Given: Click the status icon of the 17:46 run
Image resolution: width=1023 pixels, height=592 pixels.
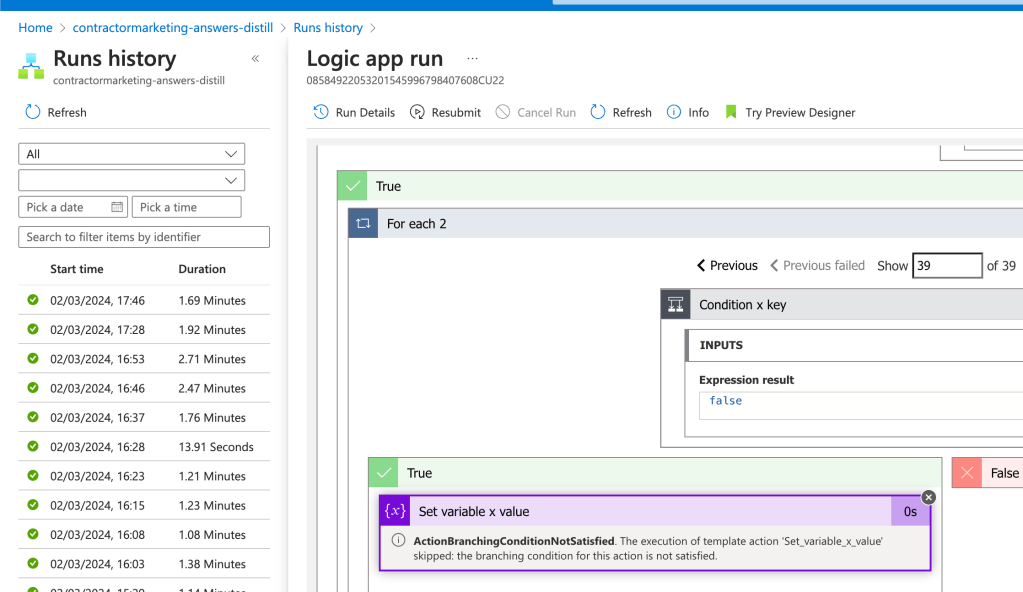Looking at the screenshot, I should (x=33, y=300).
